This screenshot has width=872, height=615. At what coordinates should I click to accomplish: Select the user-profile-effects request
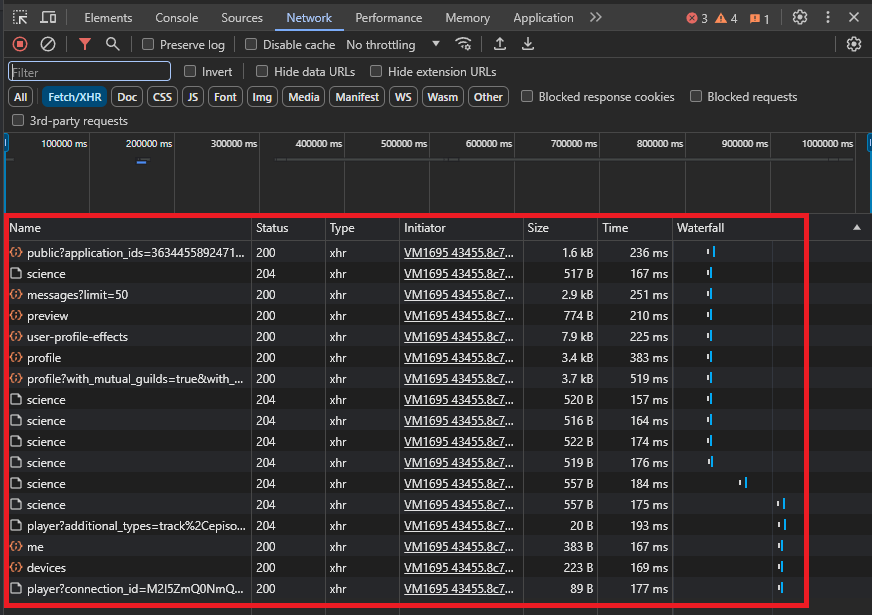(x=77, y=337)
